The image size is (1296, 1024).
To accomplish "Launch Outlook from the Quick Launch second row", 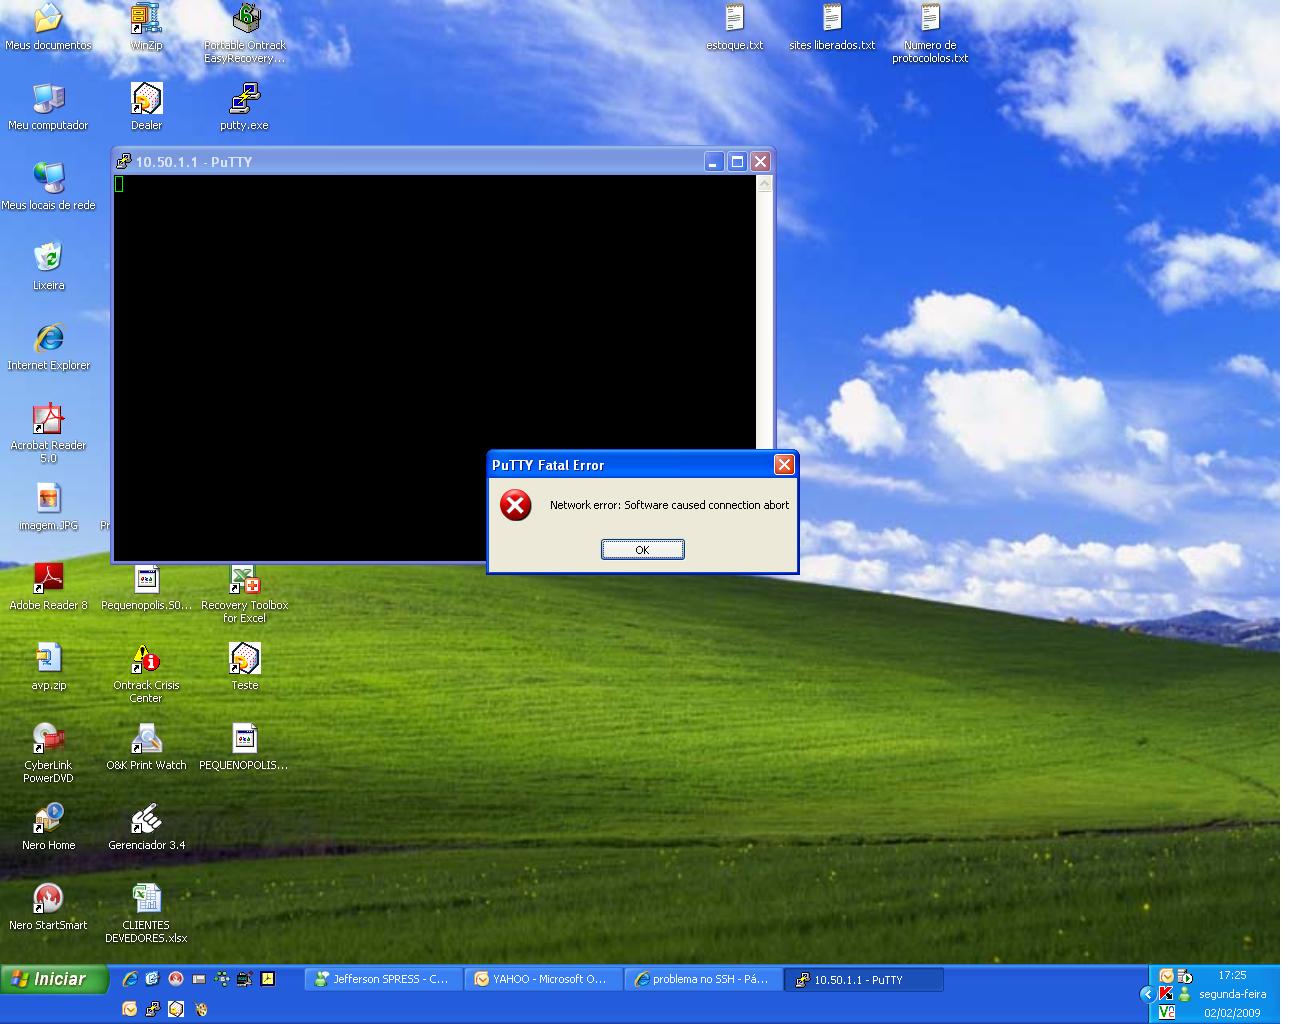I will (130, 1009).
